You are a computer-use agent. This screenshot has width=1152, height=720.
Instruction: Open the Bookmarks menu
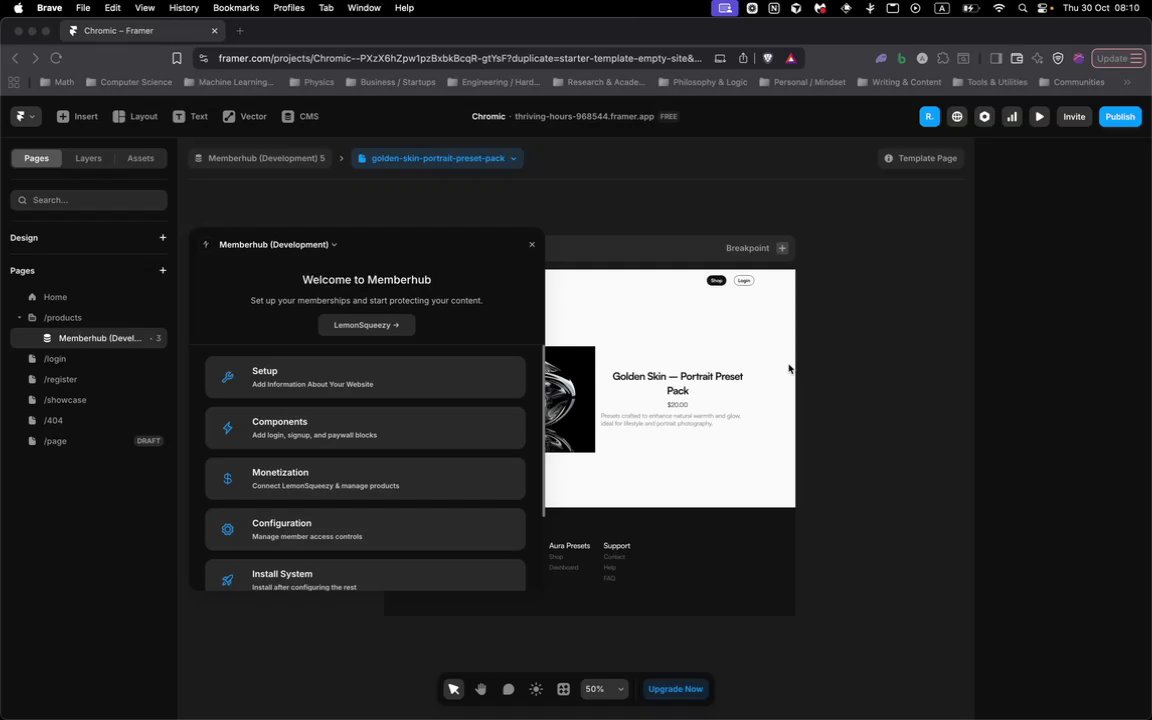(x=236, y=7)
